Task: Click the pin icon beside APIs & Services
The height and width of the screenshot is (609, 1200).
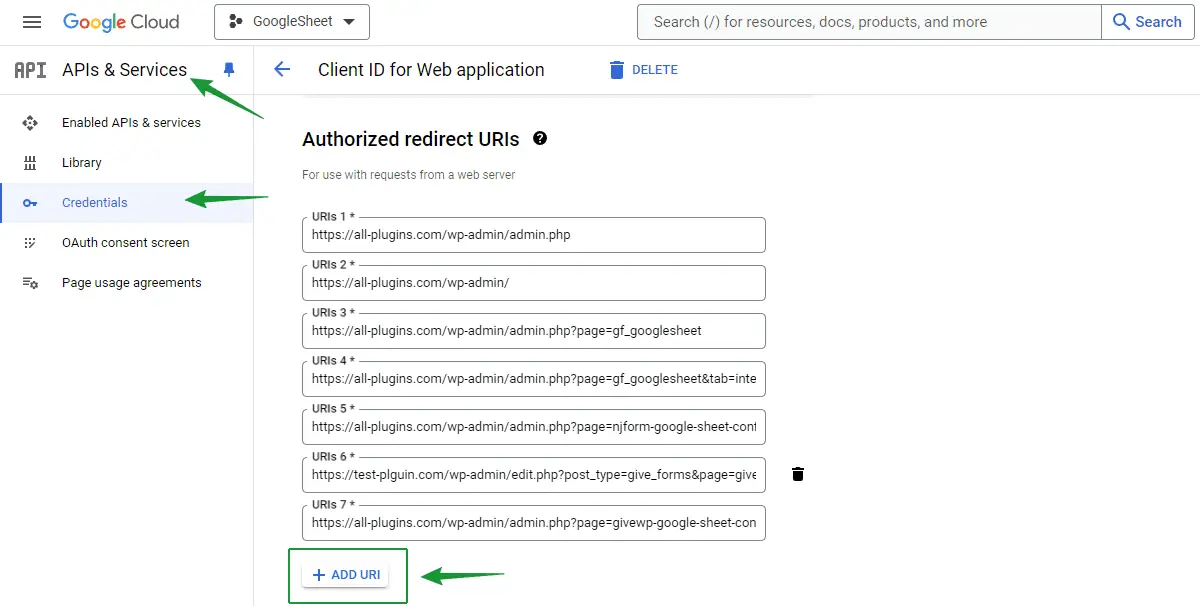Action: (229, 69)
